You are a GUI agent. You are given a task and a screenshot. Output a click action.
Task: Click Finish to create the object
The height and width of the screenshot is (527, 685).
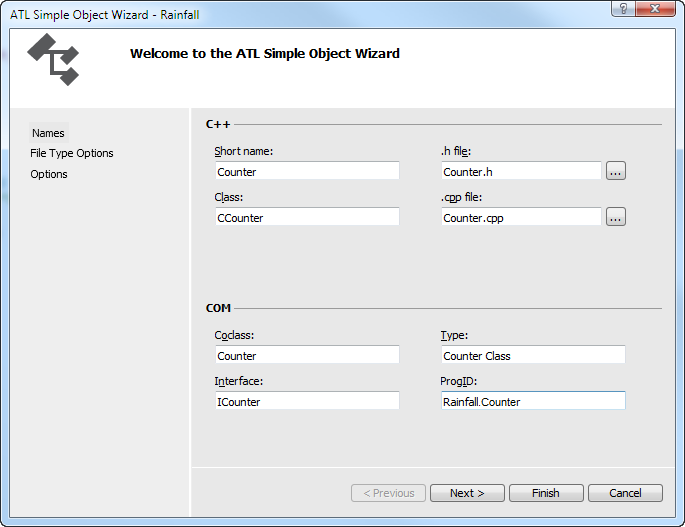tap(546, 493)
